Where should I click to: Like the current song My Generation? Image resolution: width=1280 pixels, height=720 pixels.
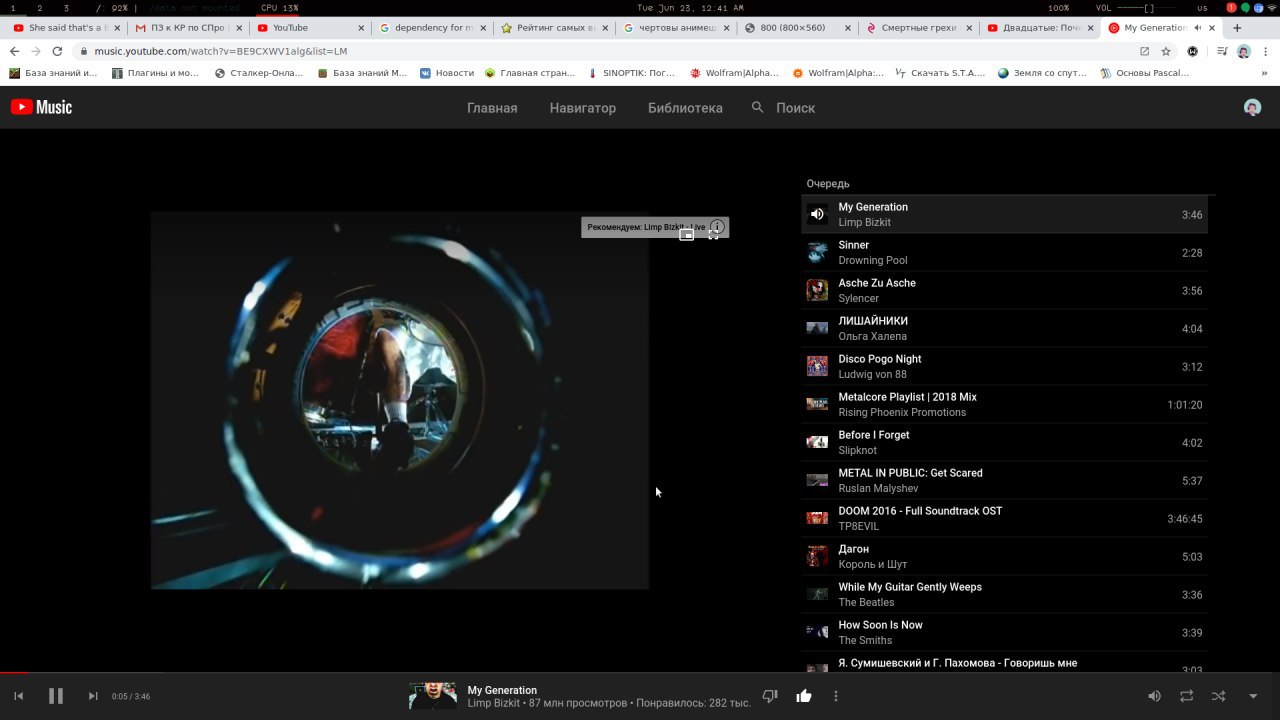coord(803,696)
